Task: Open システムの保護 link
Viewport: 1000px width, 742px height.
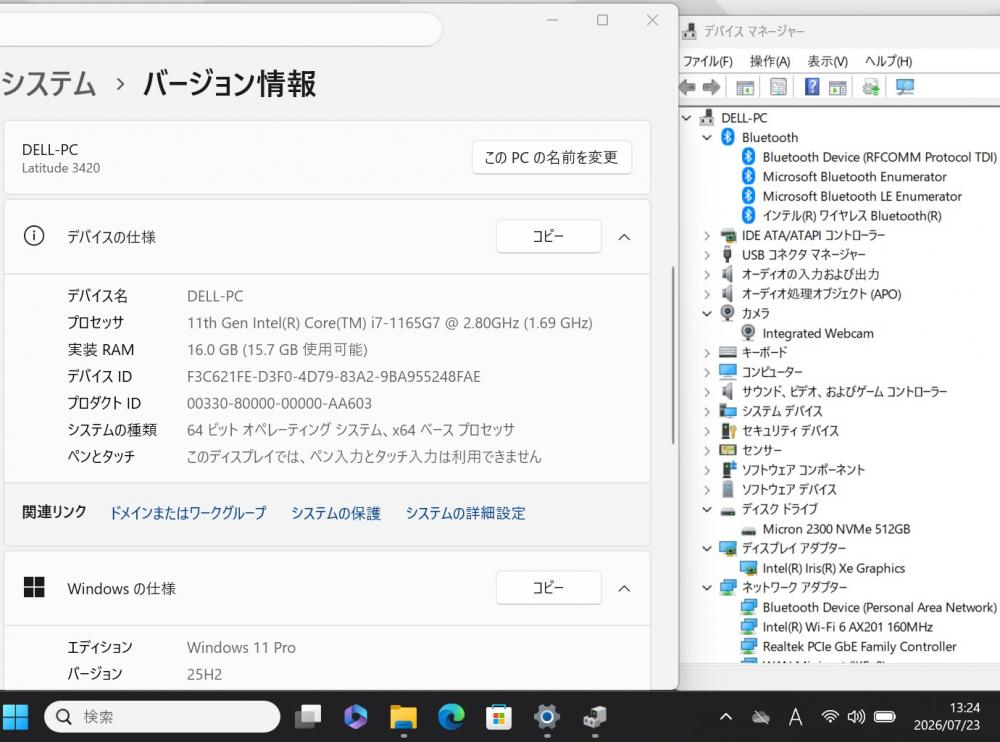Action: 336,513
